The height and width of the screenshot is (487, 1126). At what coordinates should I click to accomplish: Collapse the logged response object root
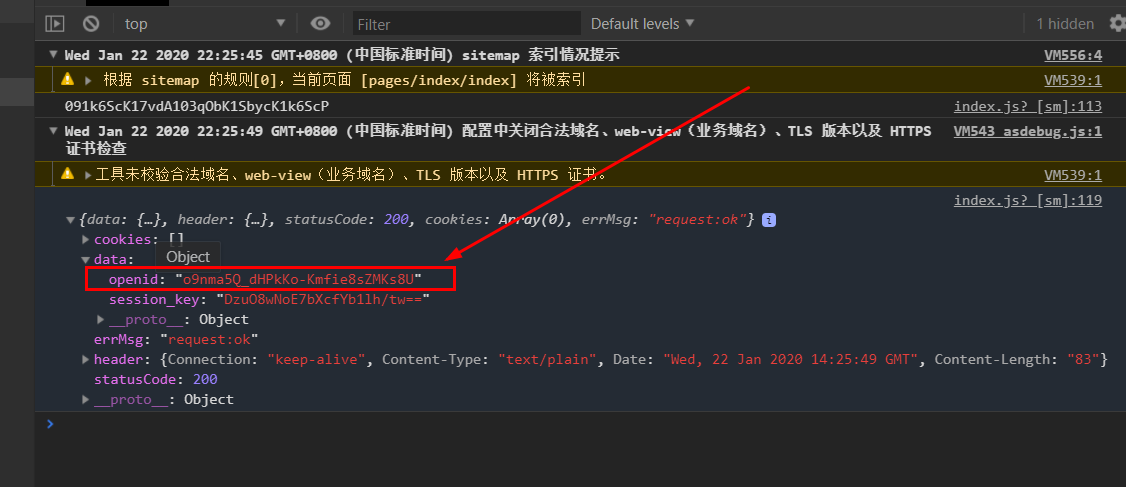(70, 220)
